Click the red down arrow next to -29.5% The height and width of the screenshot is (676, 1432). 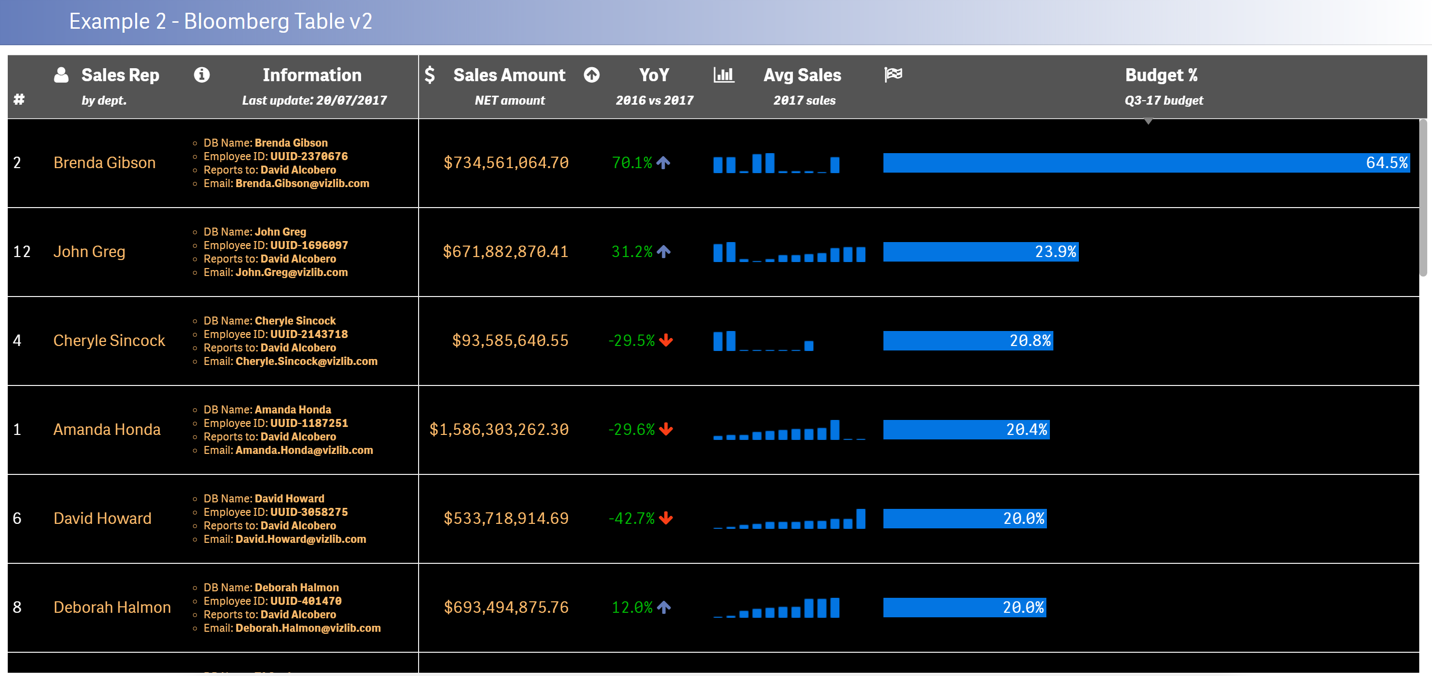[x=666, y=341]
